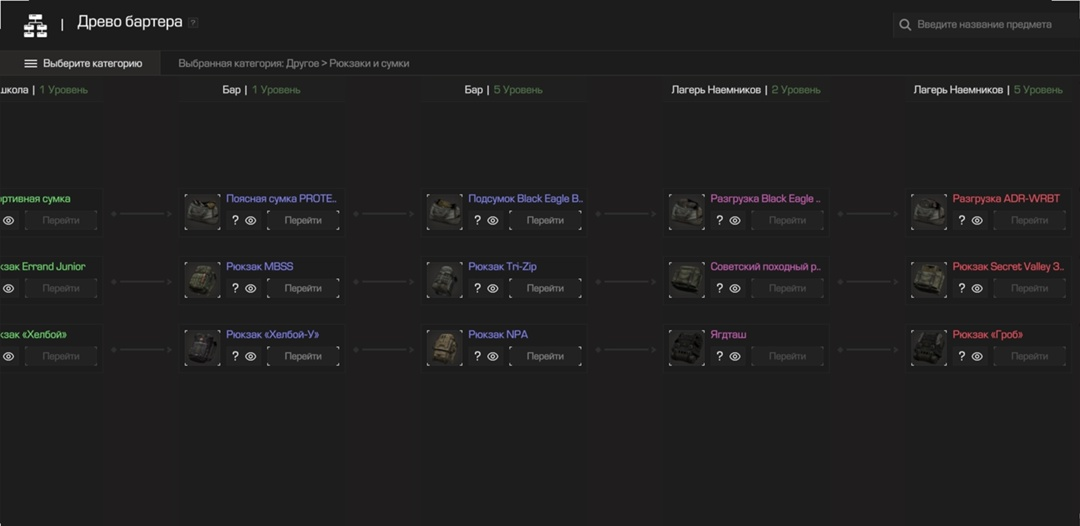The width and height of the screenshot is (1080, 526).
Task: Select Бар 5 Уровень column header
Action: pyautogui.click(x=503, y=90)
